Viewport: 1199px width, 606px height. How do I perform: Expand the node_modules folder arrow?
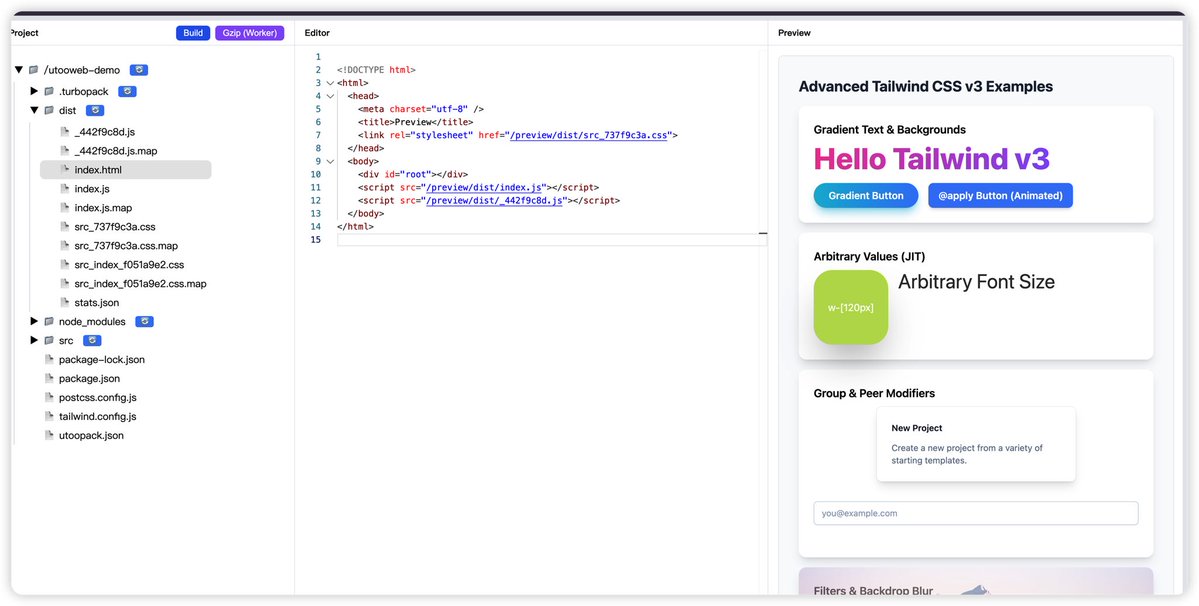pyautogui.click(x=34, y=322)
